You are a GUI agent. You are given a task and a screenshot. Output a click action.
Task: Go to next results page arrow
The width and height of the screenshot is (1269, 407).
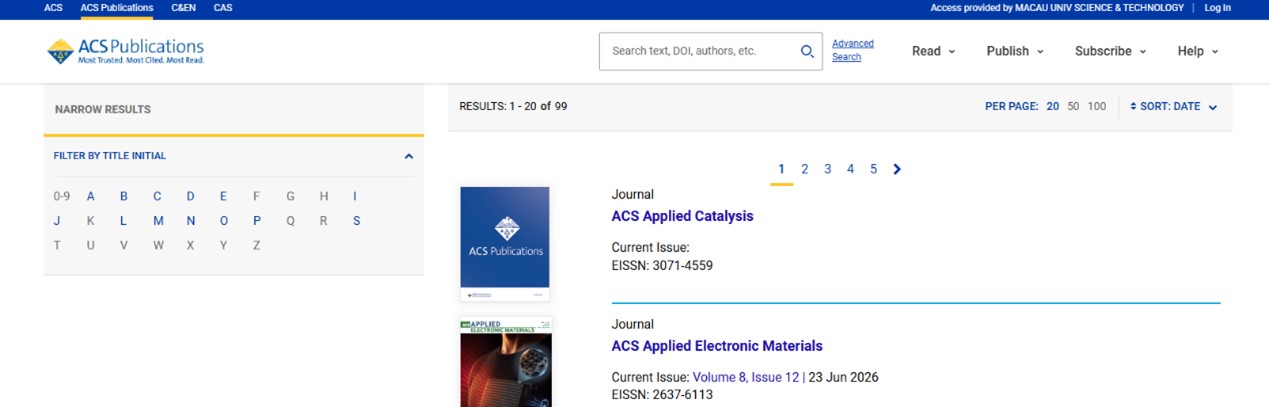(x=897, y=169)
